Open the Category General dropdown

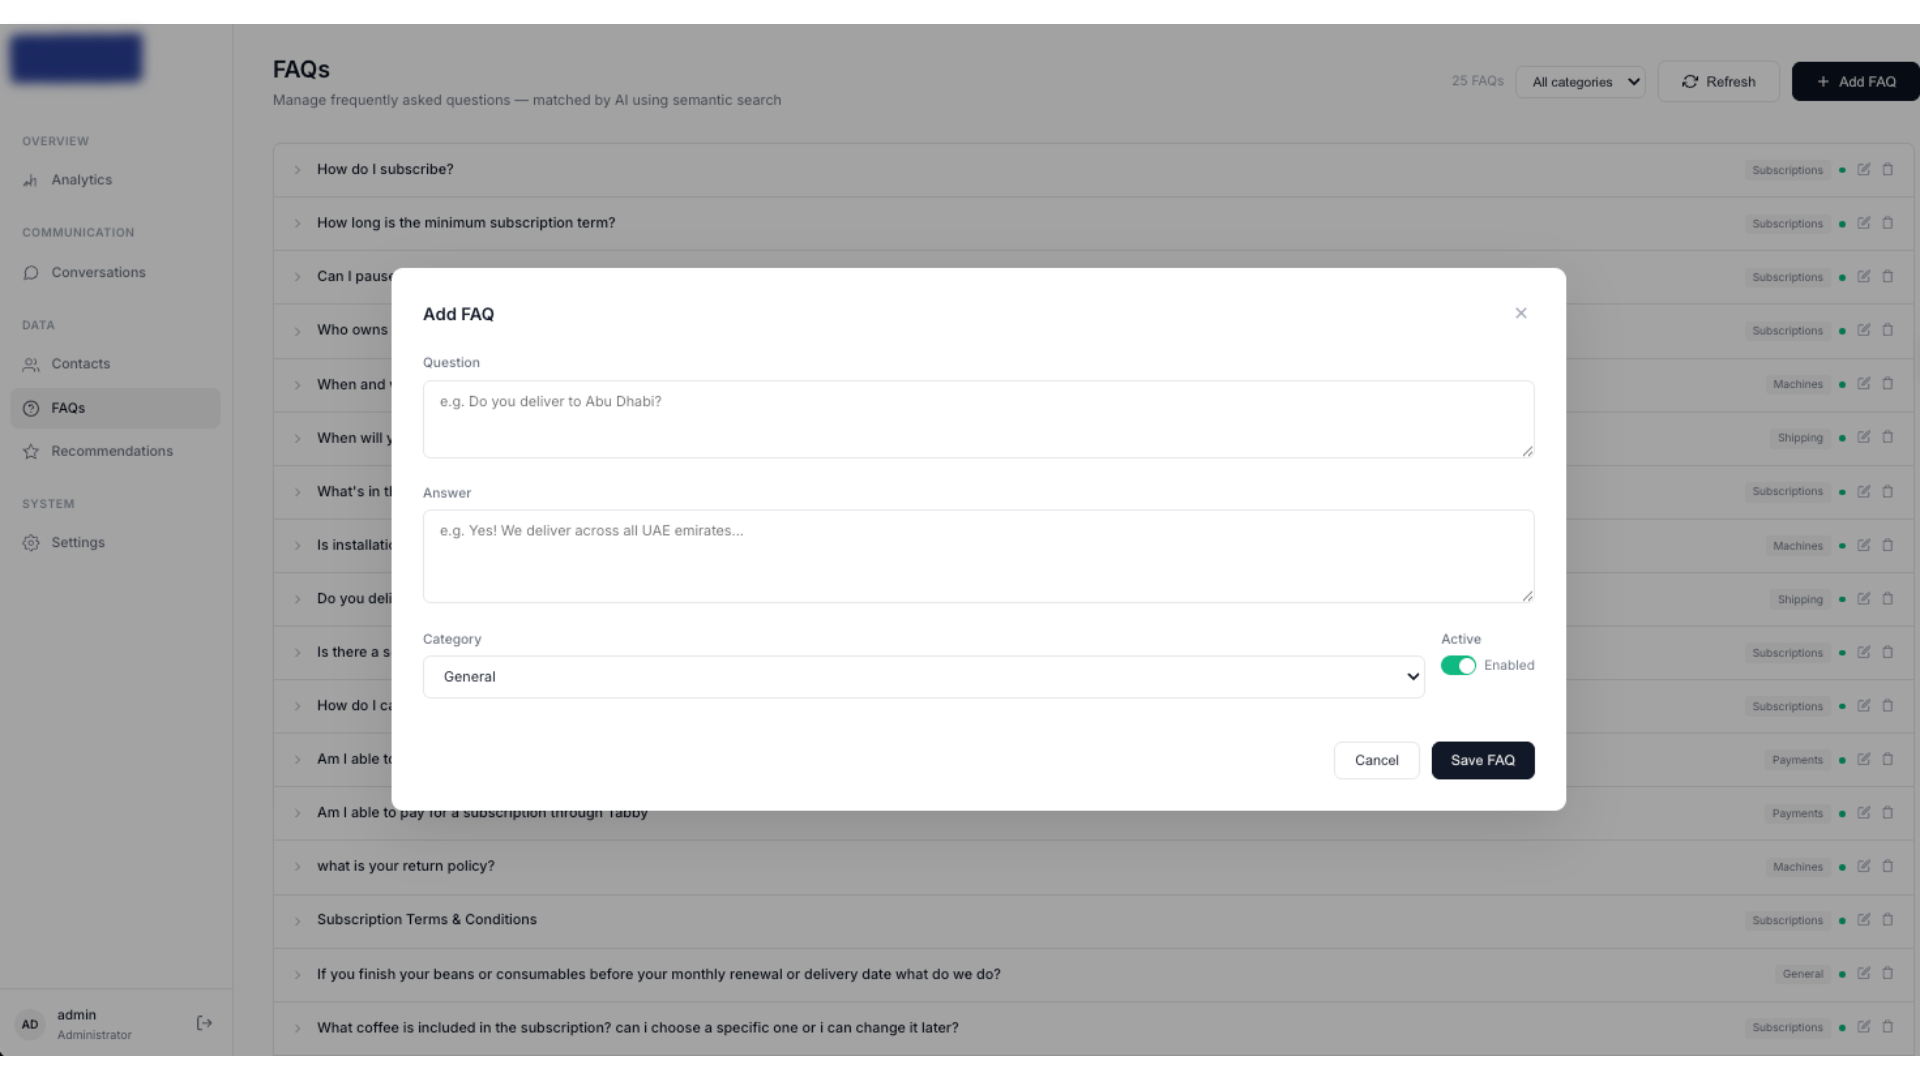coord(923,677)
